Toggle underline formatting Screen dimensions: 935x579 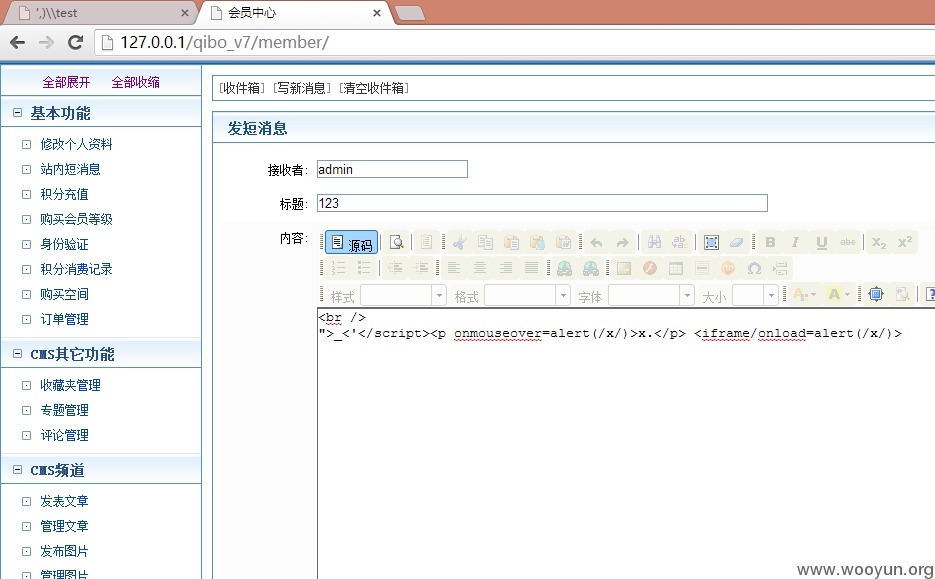click(x=822, y=242)
